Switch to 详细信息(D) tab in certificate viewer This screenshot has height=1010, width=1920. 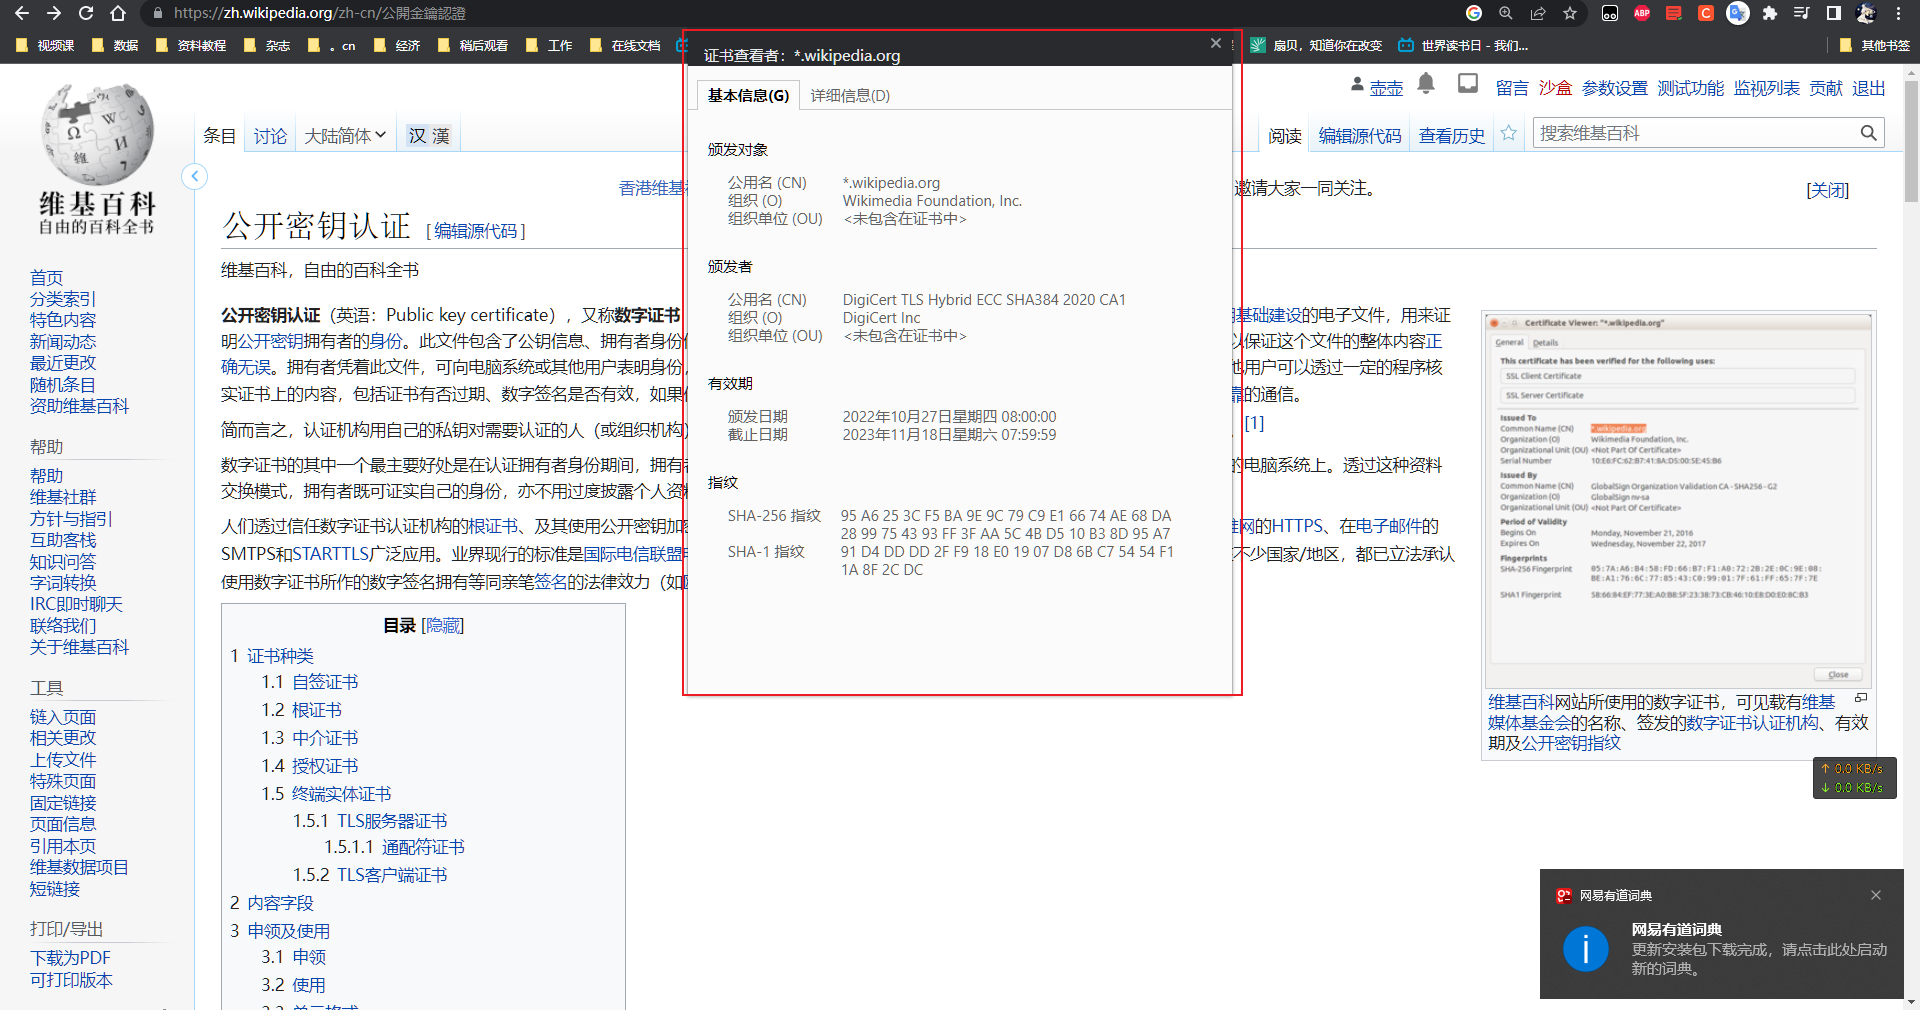click(850, 96)
